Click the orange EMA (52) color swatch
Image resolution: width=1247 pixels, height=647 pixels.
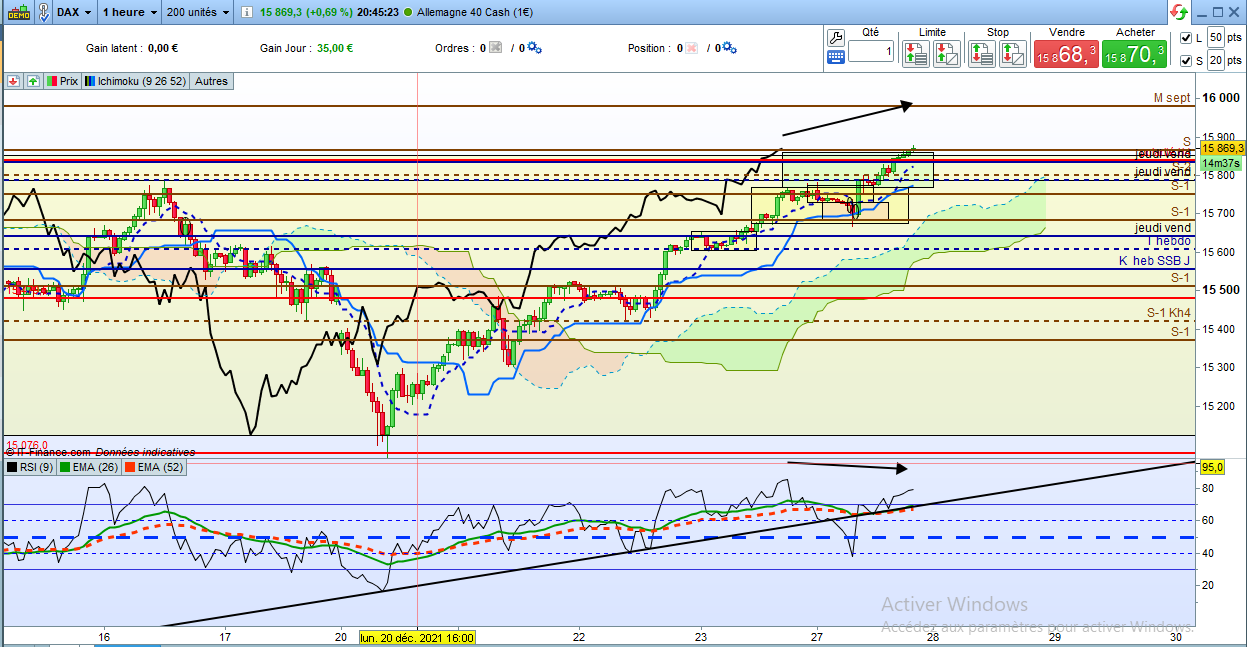pos(130,467)
